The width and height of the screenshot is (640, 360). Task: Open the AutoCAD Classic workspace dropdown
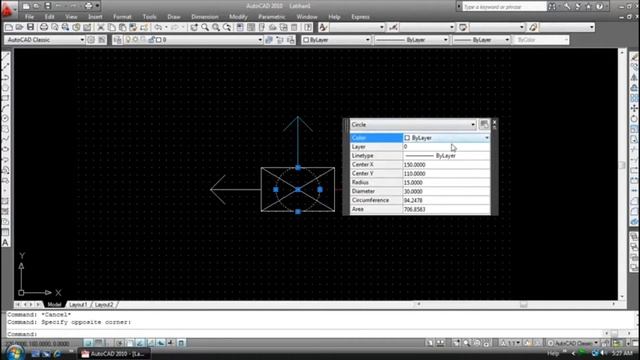pyautogui.click(x=82, y=40)
